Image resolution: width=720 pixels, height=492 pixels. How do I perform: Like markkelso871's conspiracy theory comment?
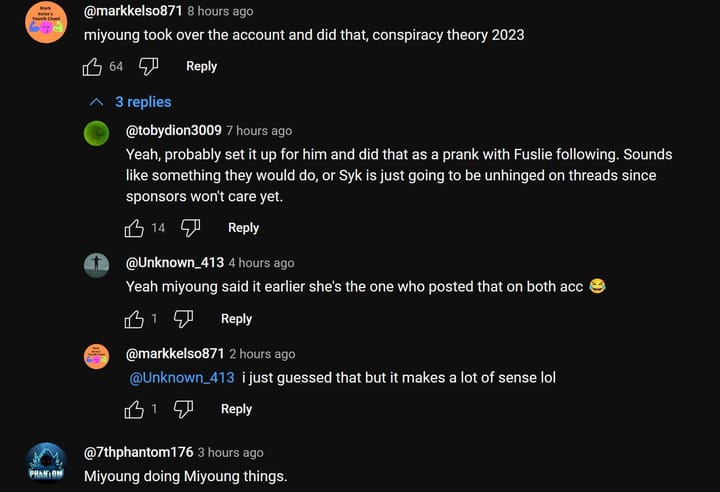click(92, 66)
